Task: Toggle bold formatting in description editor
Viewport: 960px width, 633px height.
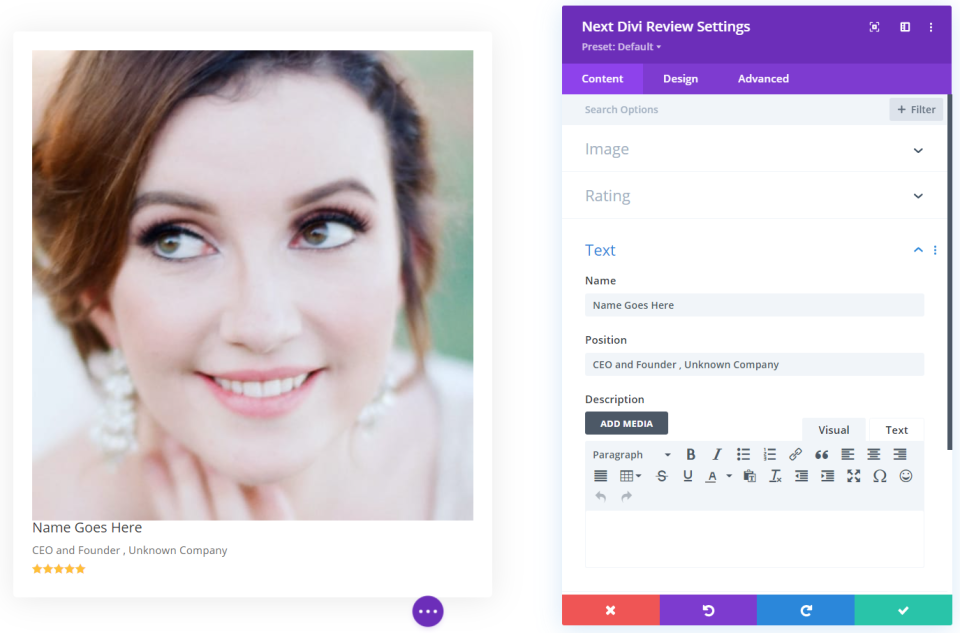Action: point(691,454)
